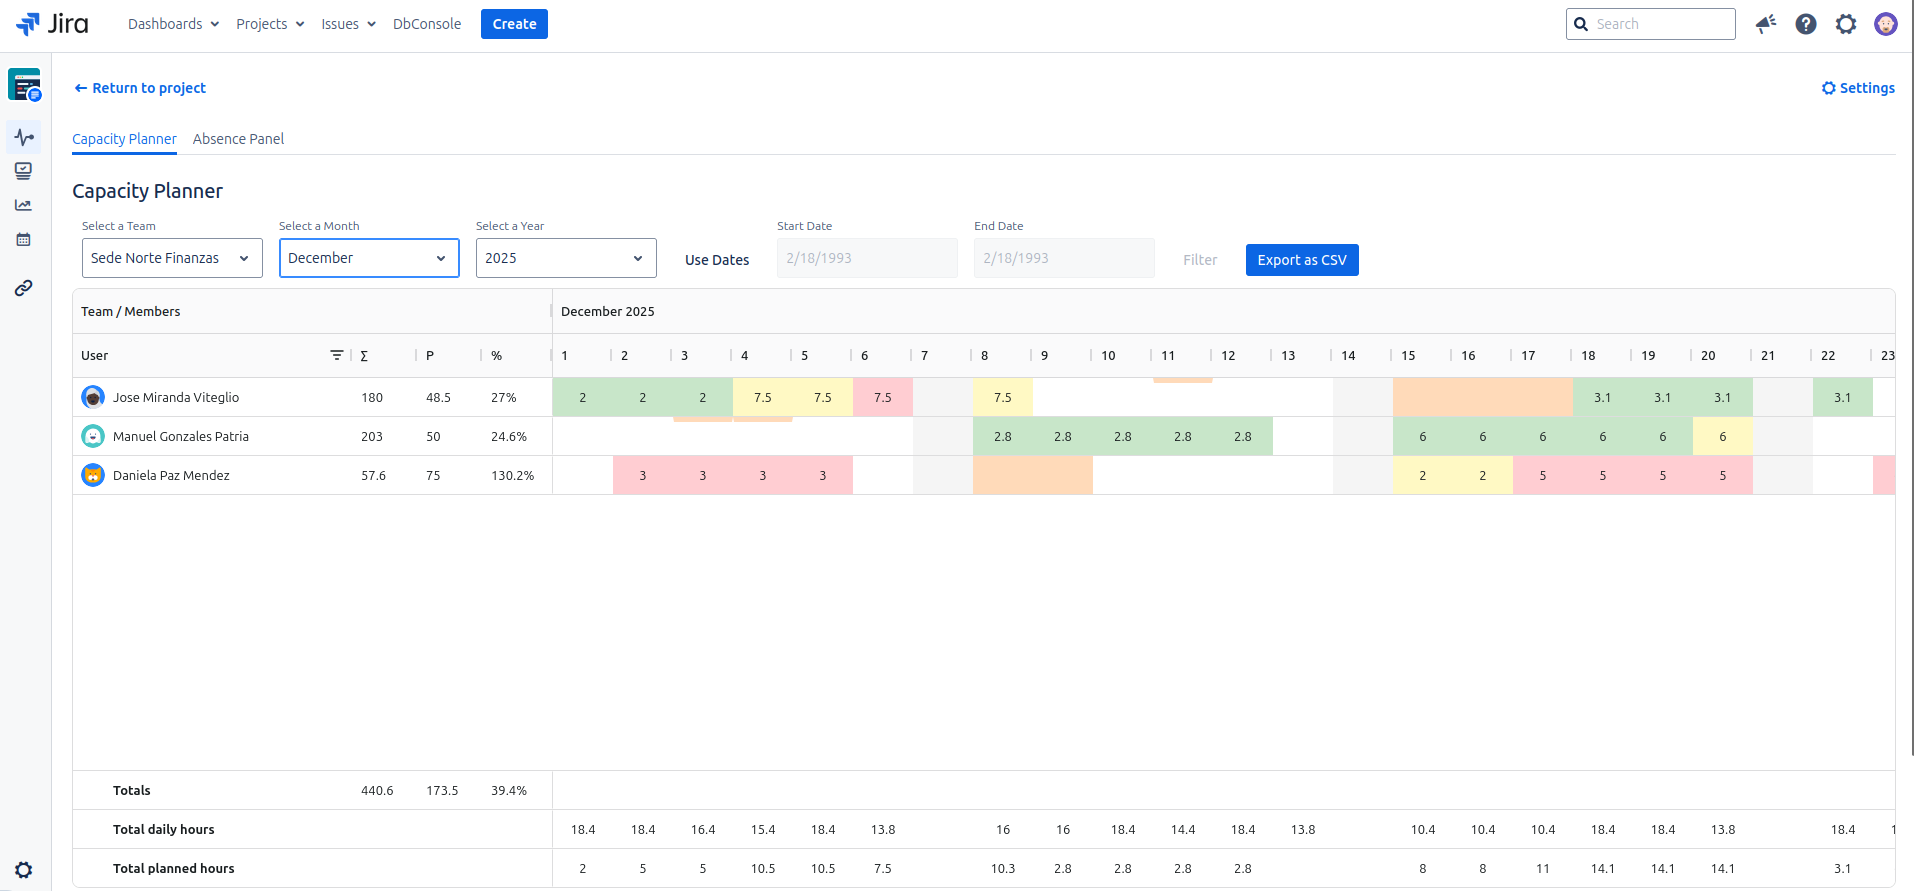Click the Return to project link
1914x891 pixels.
point(140,88)
